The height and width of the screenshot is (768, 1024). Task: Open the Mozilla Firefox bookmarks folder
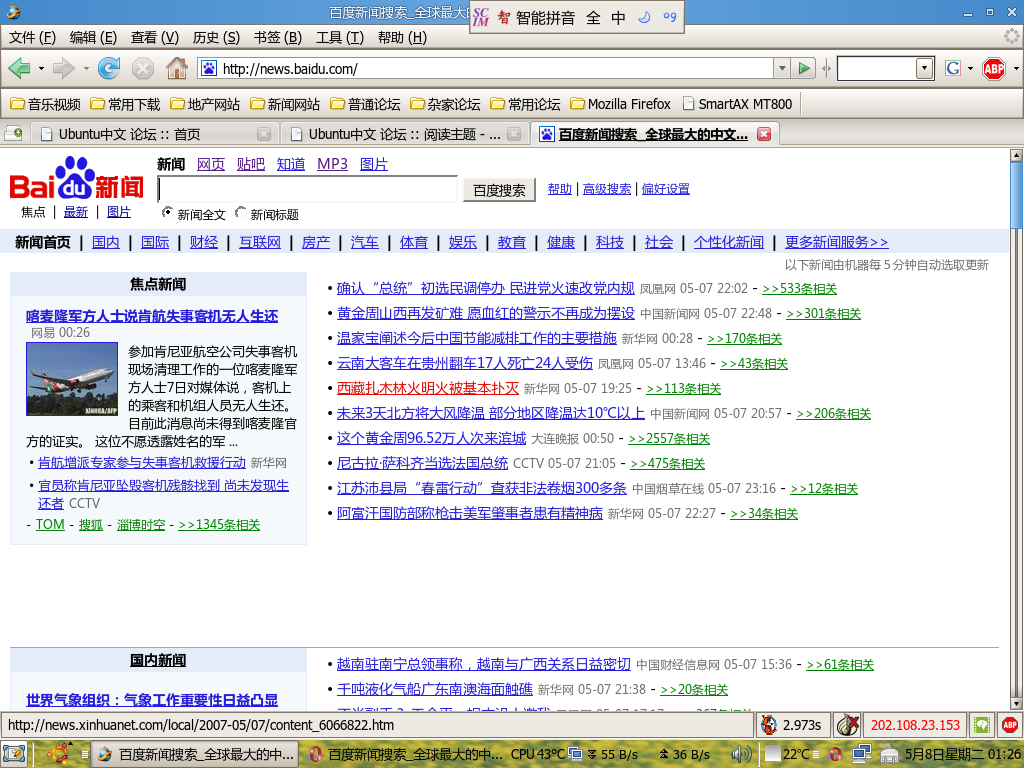[620, 104]
